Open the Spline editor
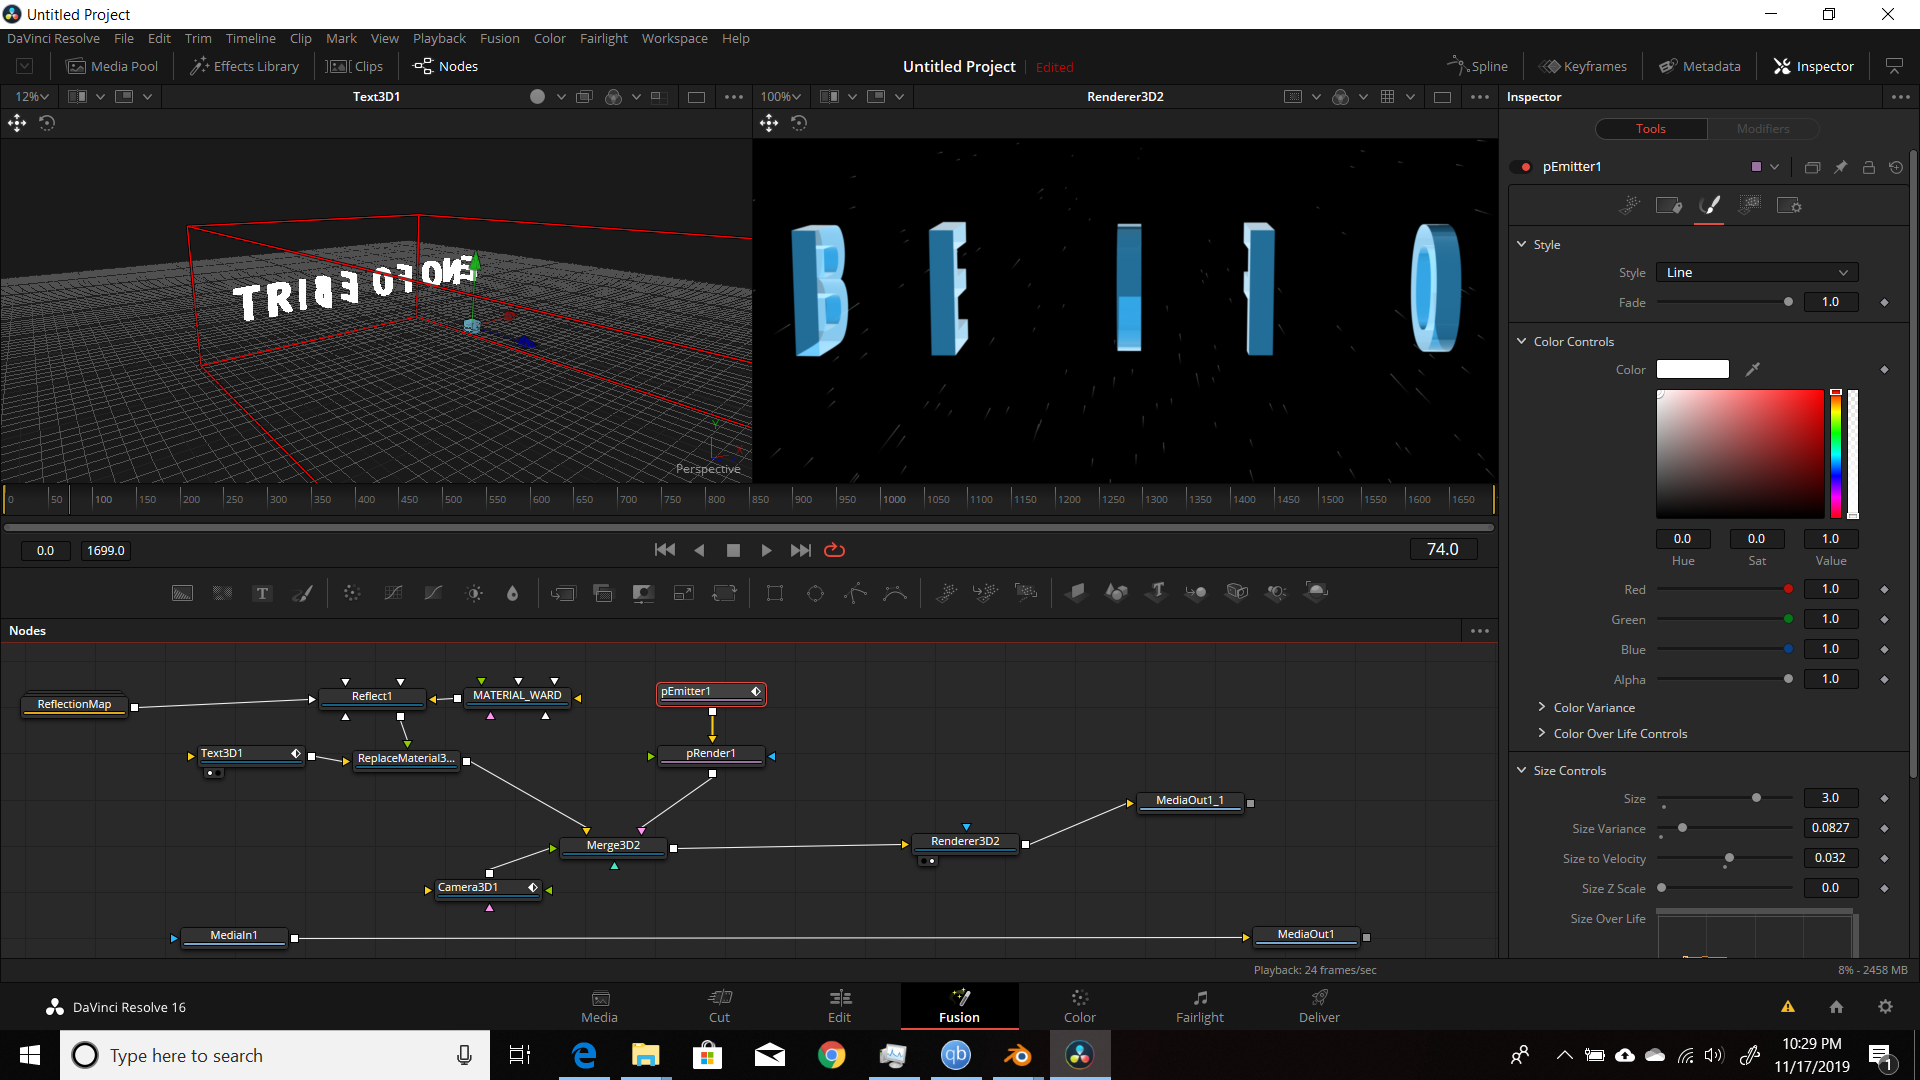This screenshot has width=1920, height=1080. (1477, 66)
